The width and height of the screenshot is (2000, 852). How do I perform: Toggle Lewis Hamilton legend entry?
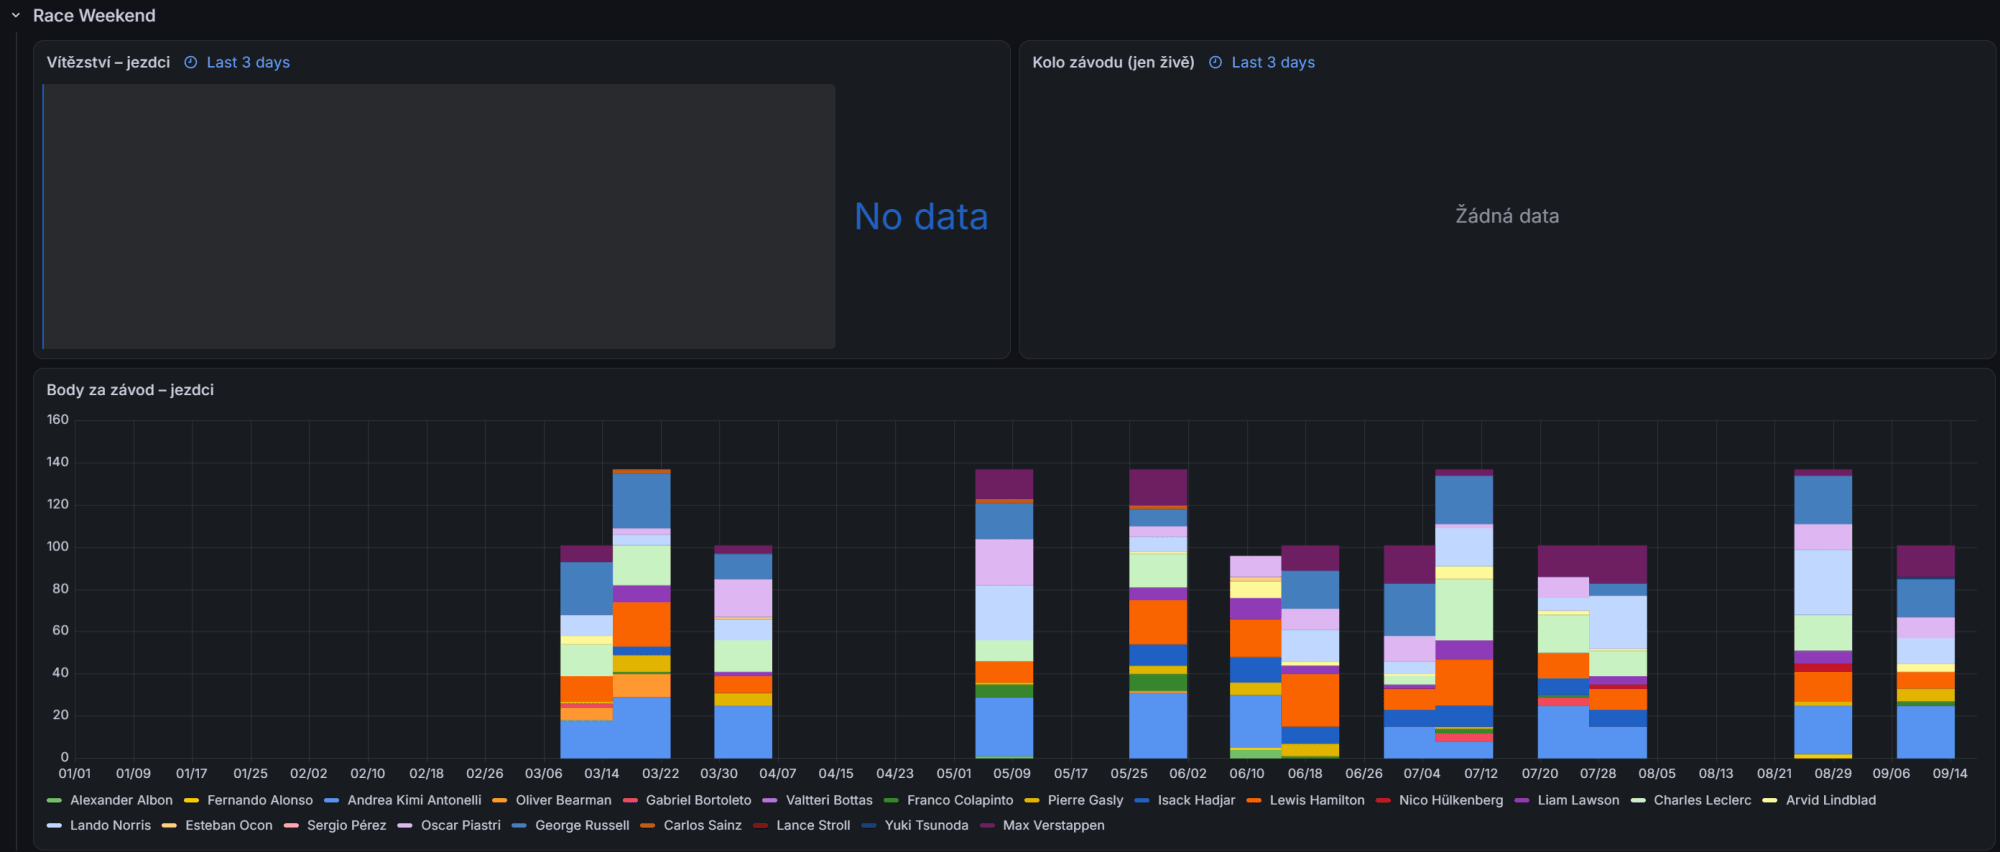[1317, 800]
